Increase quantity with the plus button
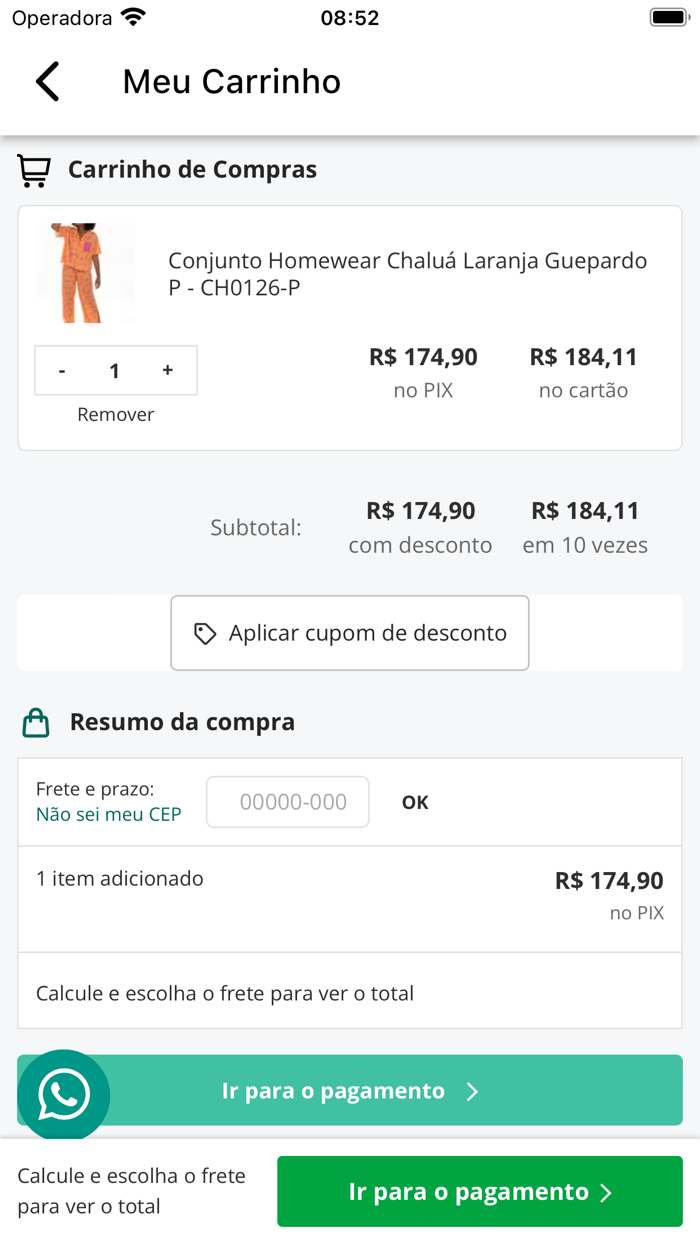This screenshot has height=1244, width=700. [x=168, y=370]
